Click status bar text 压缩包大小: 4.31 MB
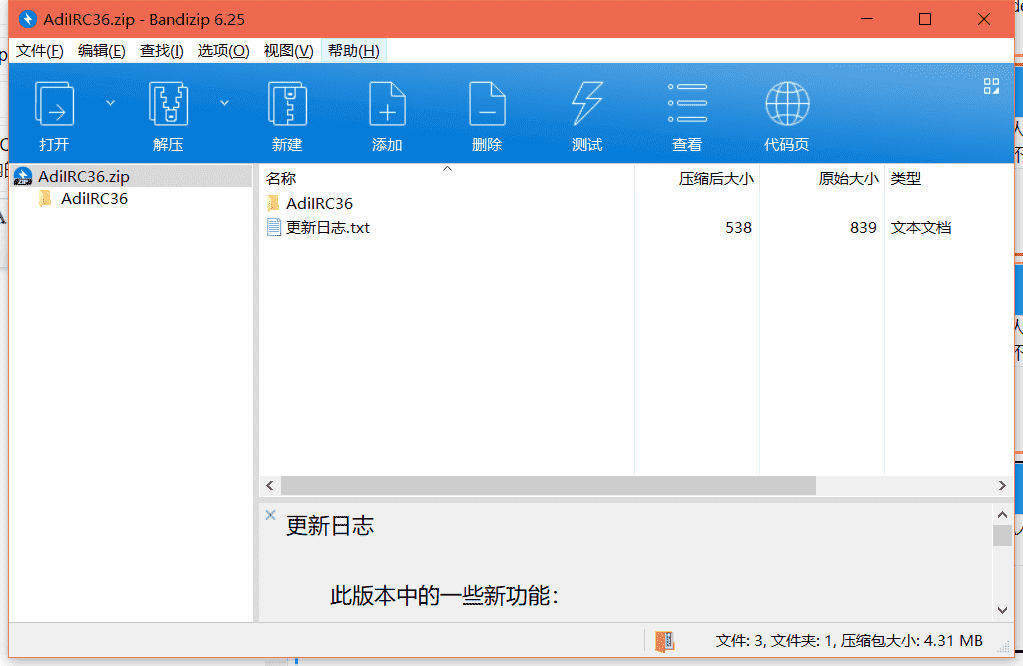Image resolution: width=1023 pixels, height=666 pixels. click(x=911, y=641)
